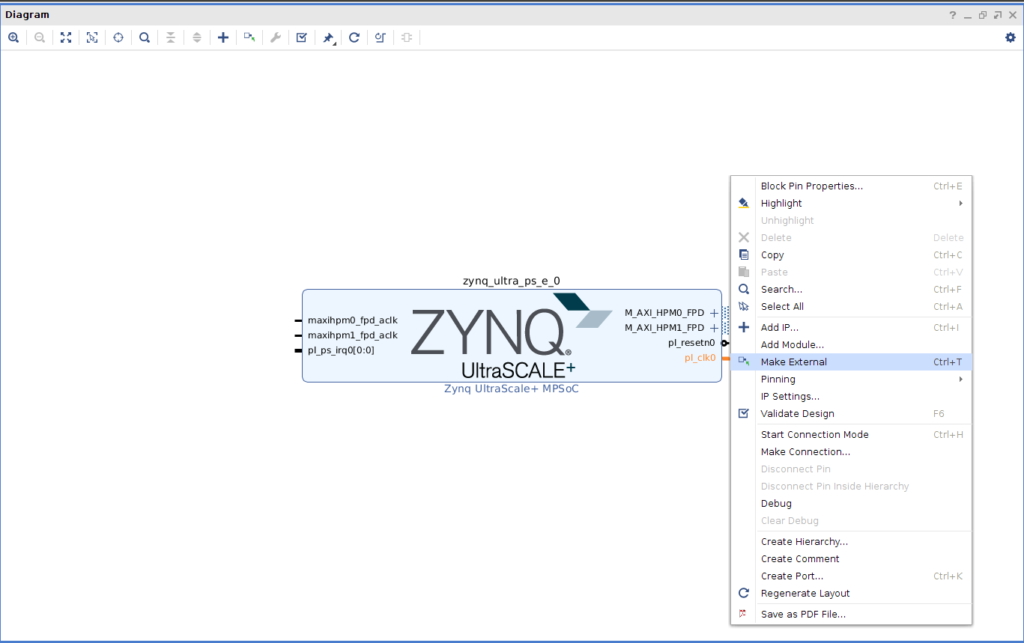Select the pl_ps_irq0[0:0] pin on Zynq block
The height and width of the screenshot is (643, 1024).
point(340,350)
